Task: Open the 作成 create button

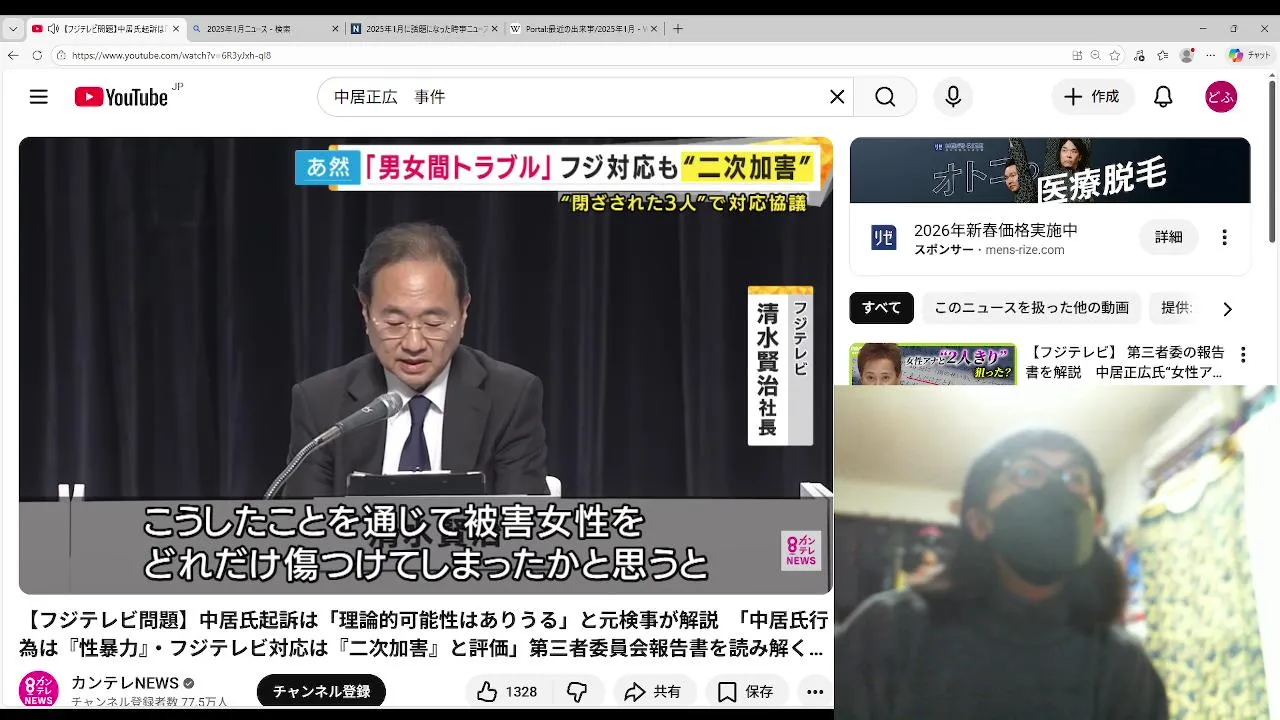Action: tap(1091, 97)
